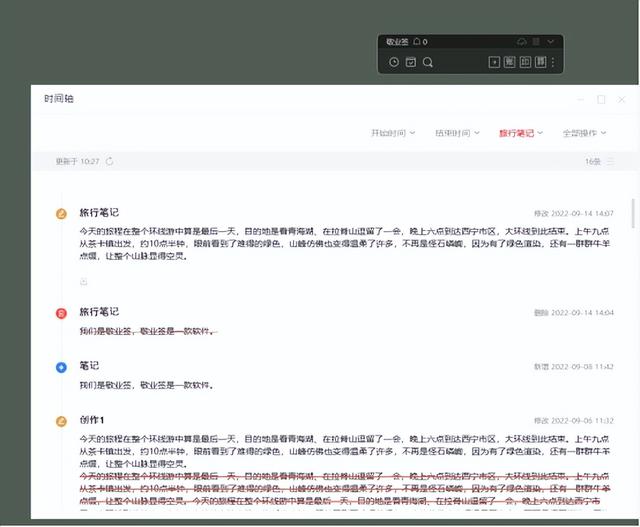The image size is (640, 527).
Task: Maximize the 时间轴 window
Action: coord(601,99)
